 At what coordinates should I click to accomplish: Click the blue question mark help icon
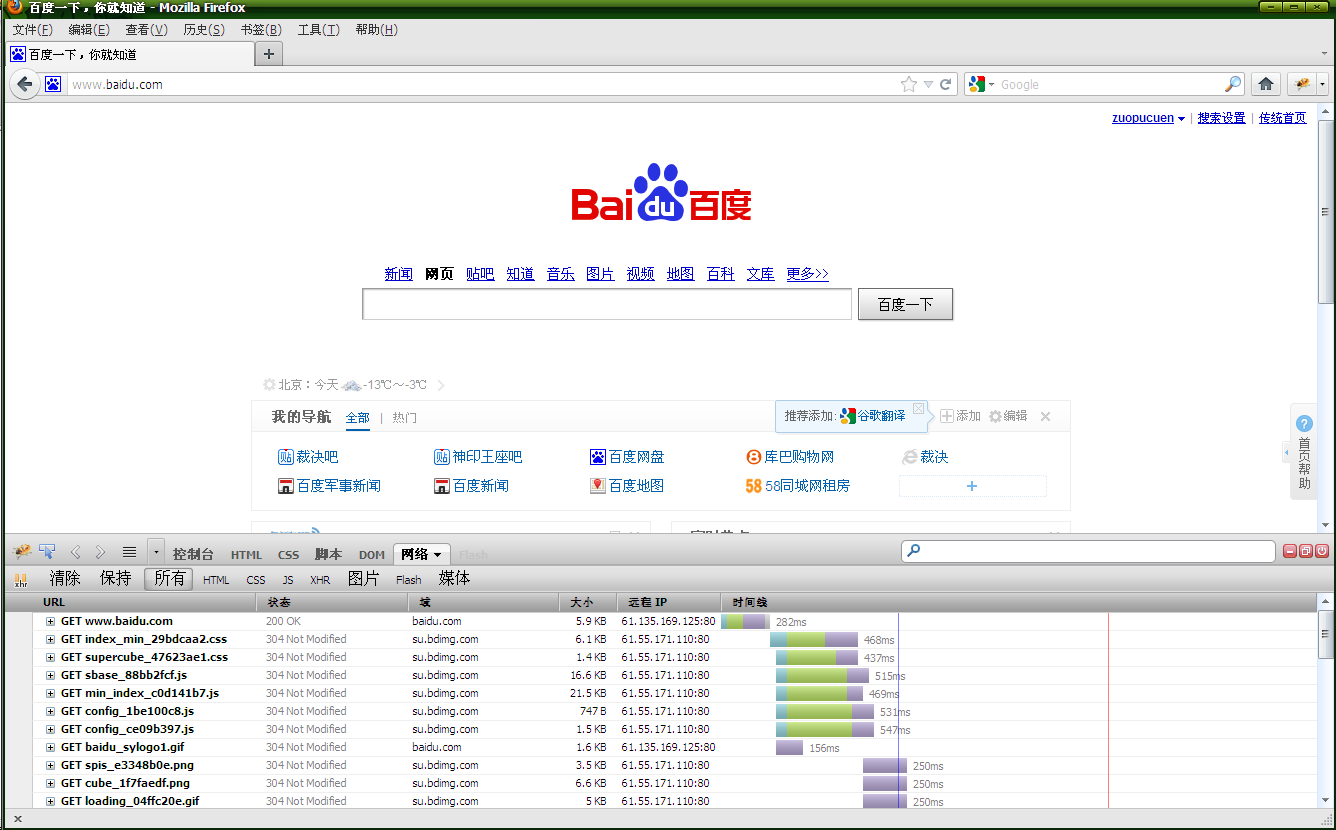[1304, 424]
